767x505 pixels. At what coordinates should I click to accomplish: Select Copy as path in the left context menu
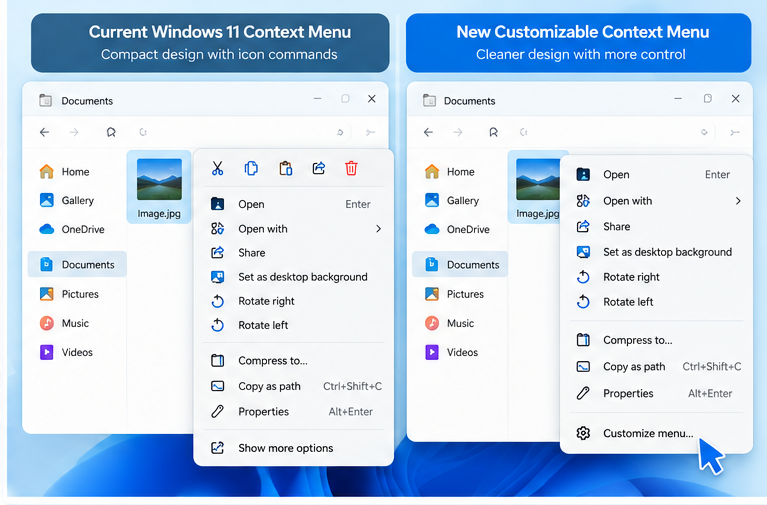point(293,386)
